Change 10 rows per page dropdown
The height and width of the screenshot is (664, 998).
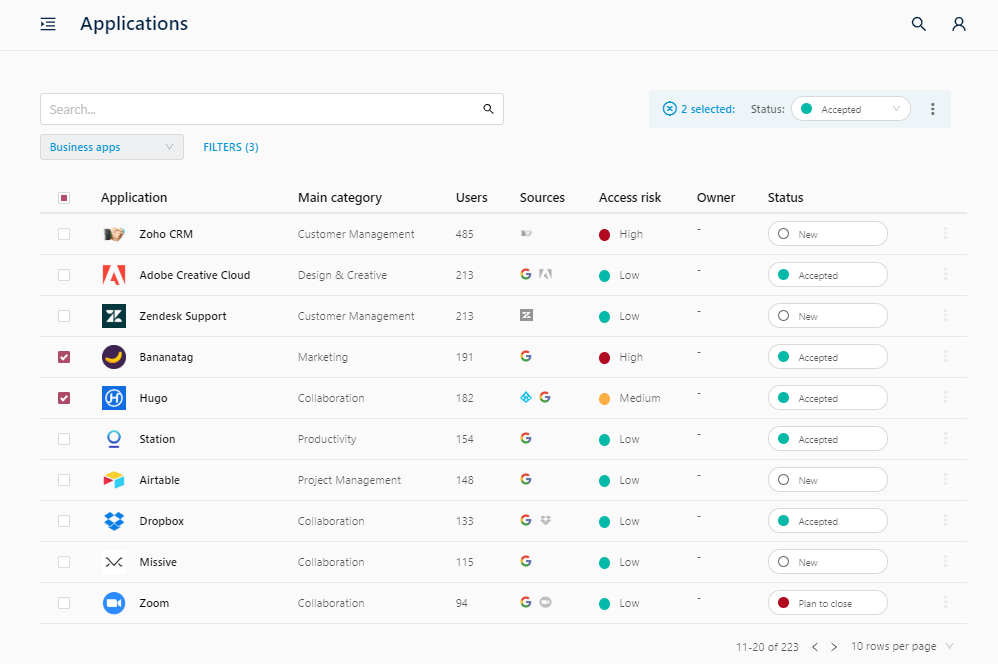click(x=903, y=646)
